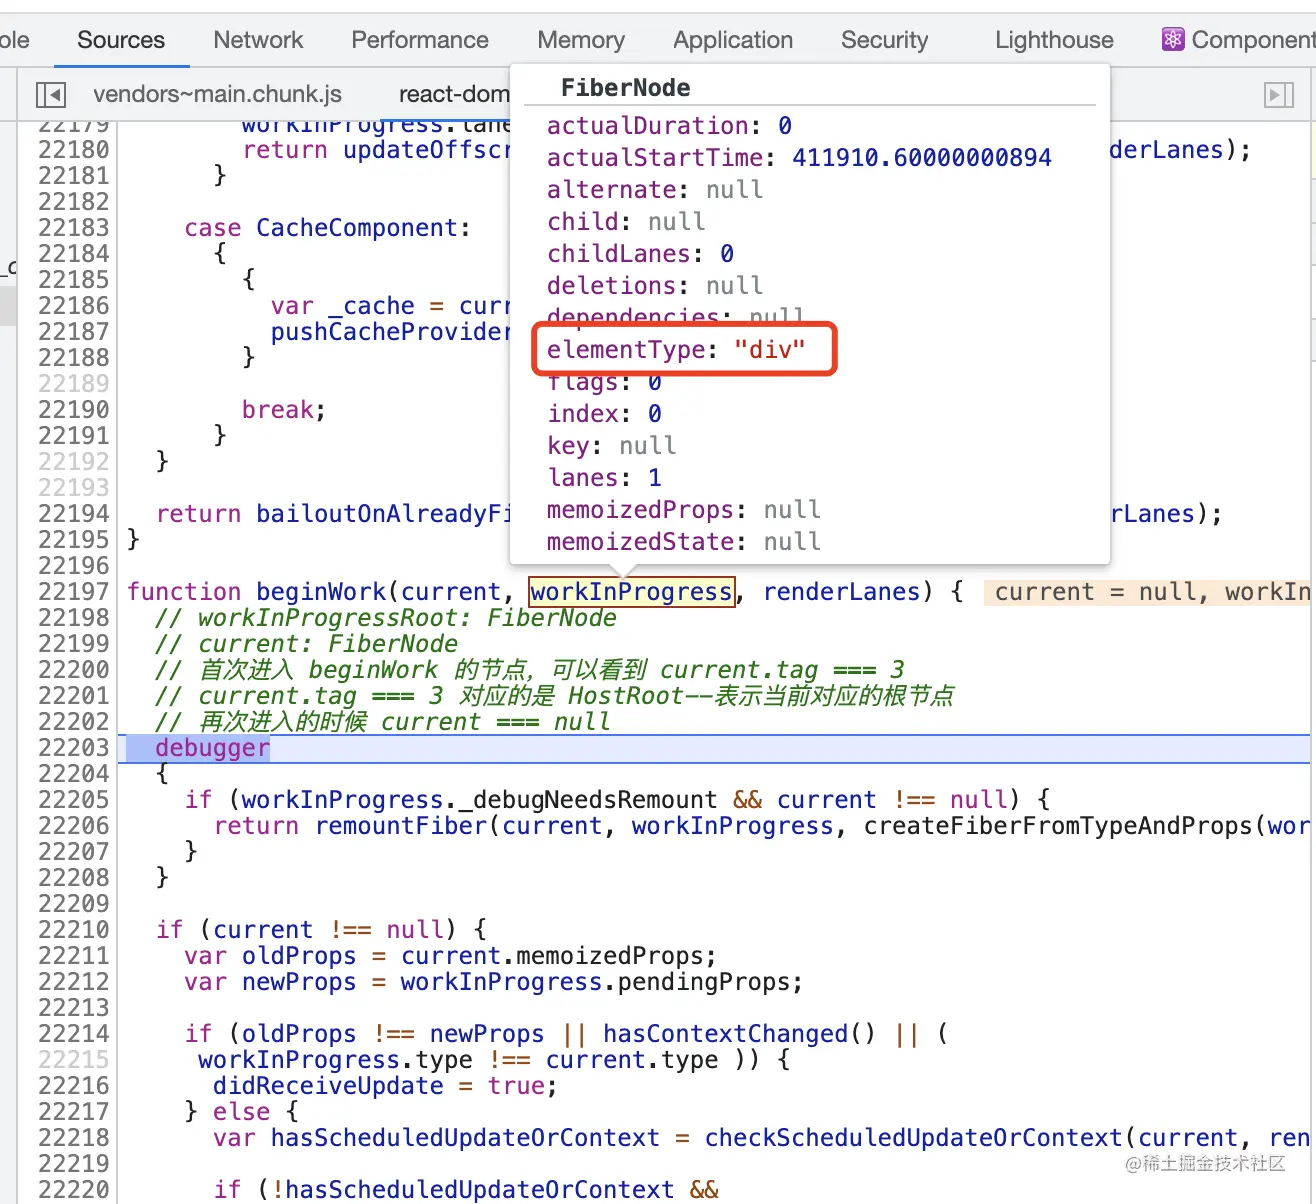Click the beginWork function name
1316x1204 pixels.
[x=321, y=592]
